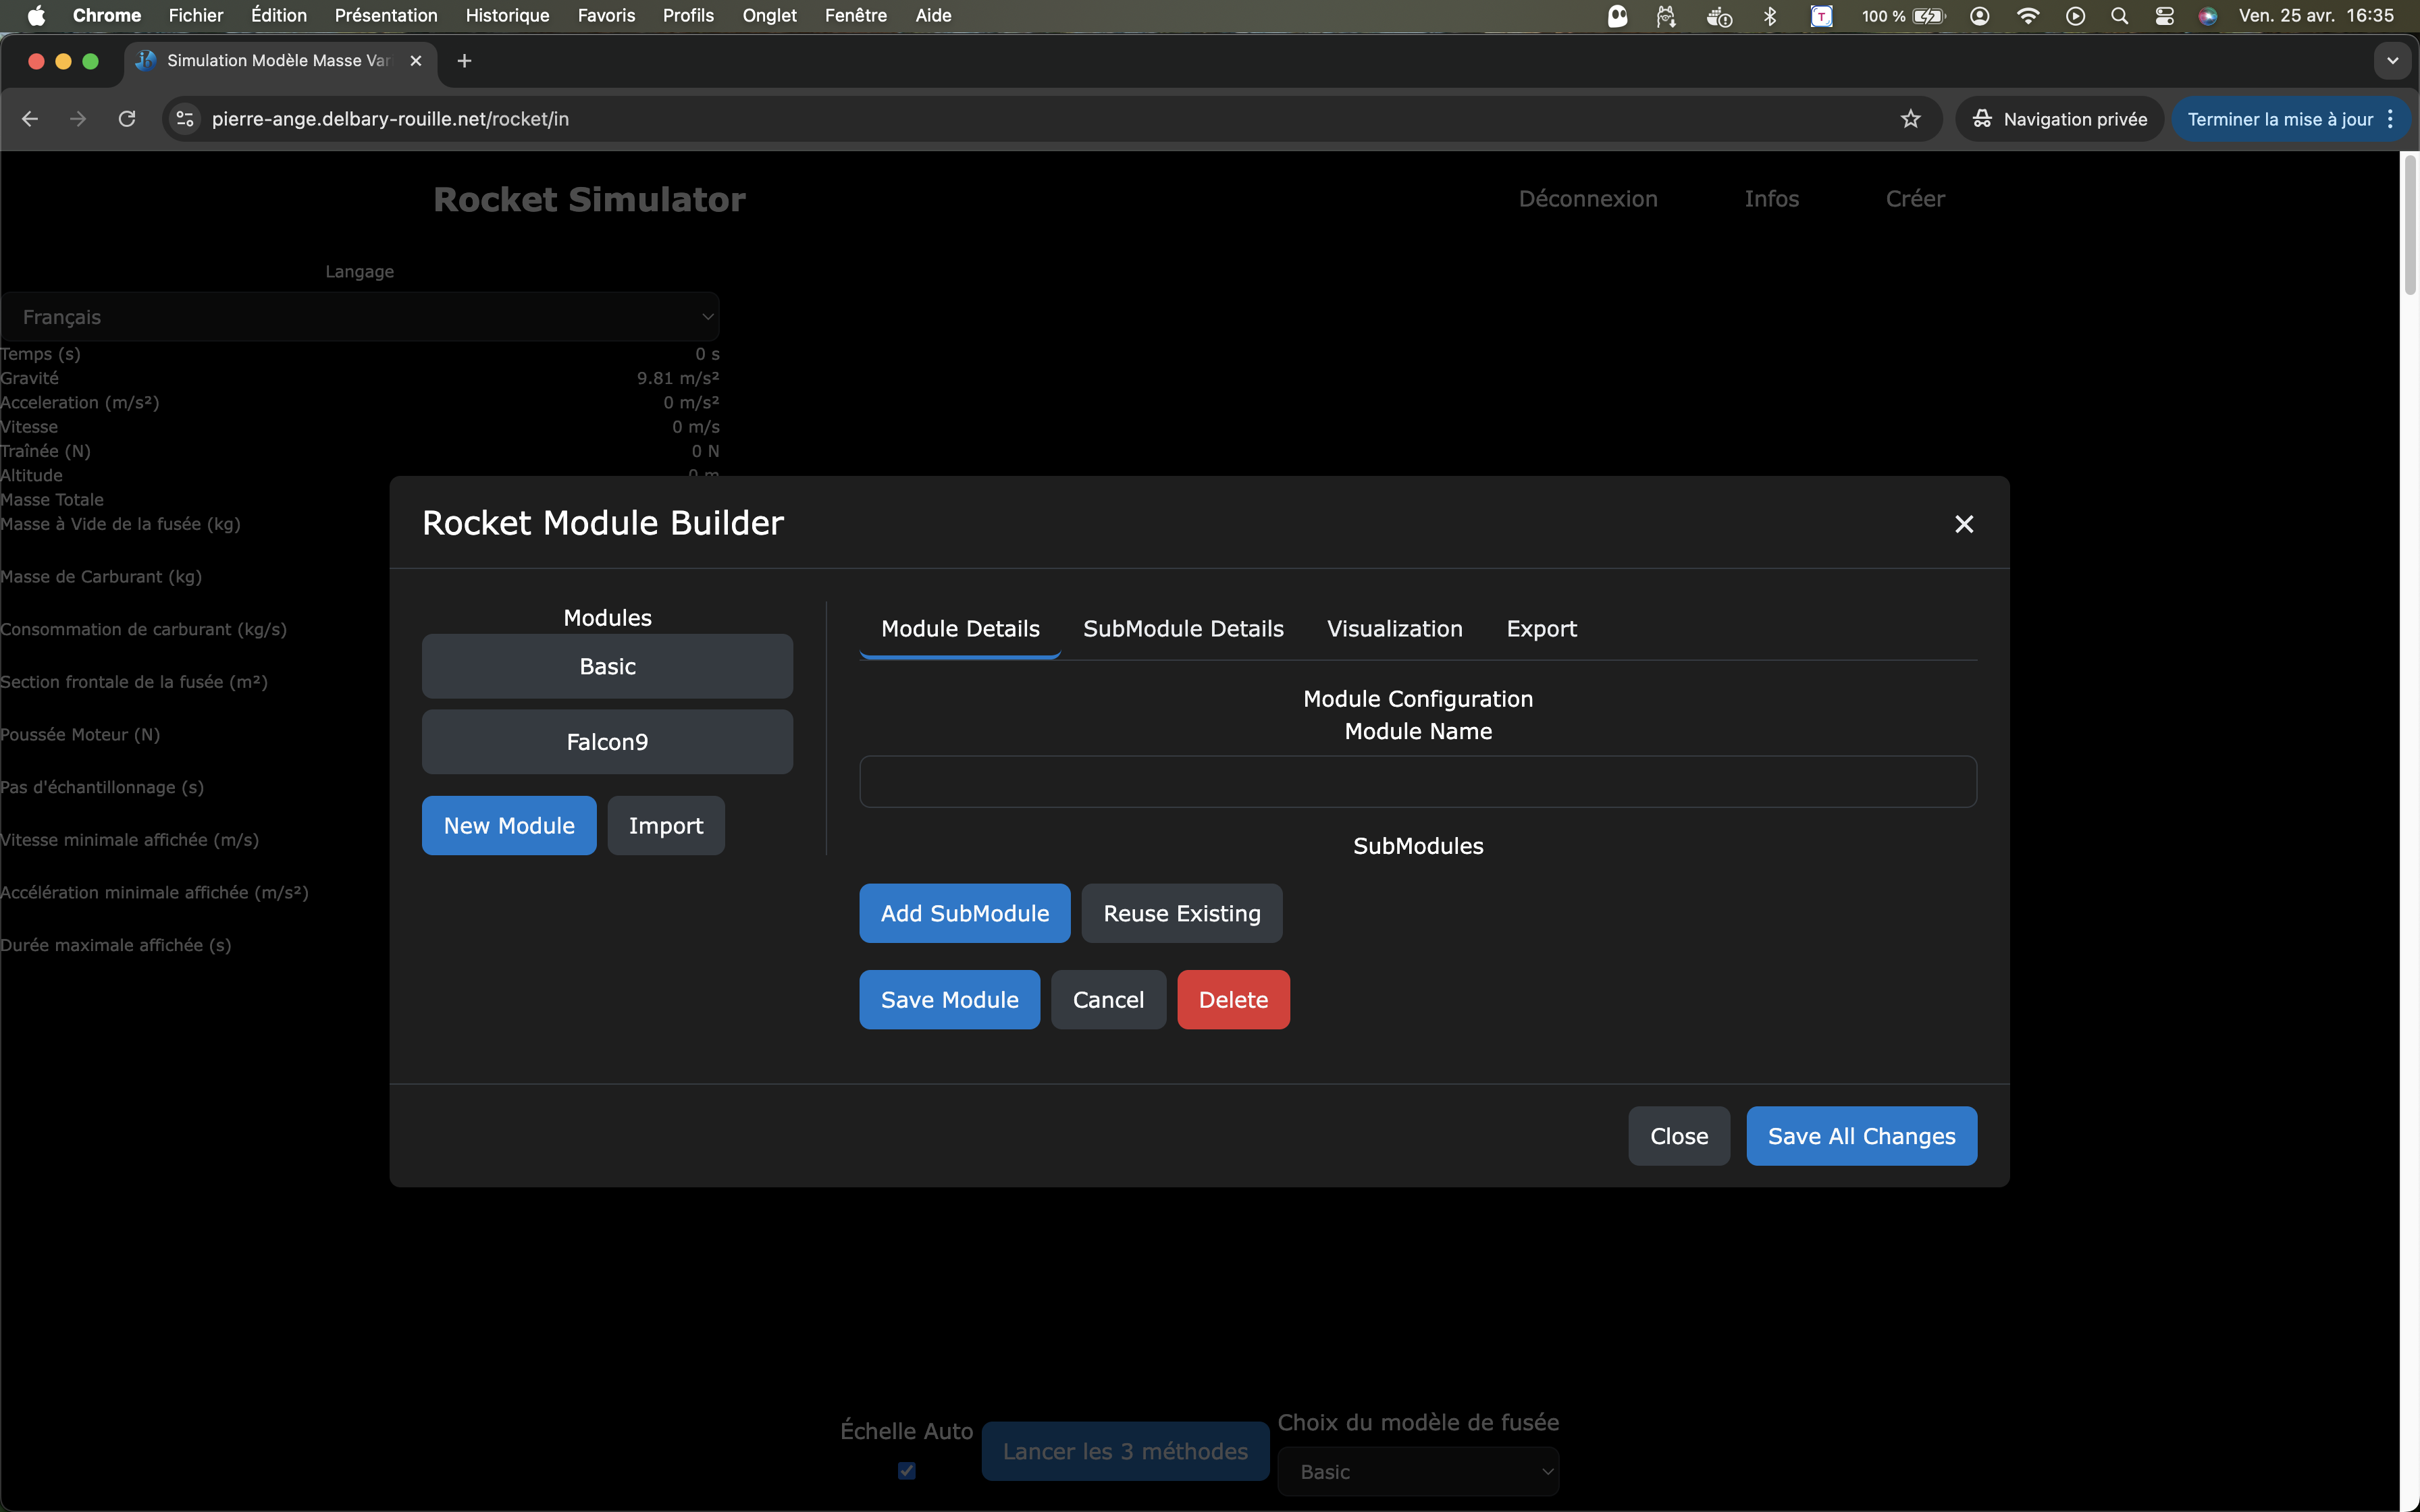Open the SubModule Details tab
The width and height of the screenshot is (2420, 1512).
1183,629
